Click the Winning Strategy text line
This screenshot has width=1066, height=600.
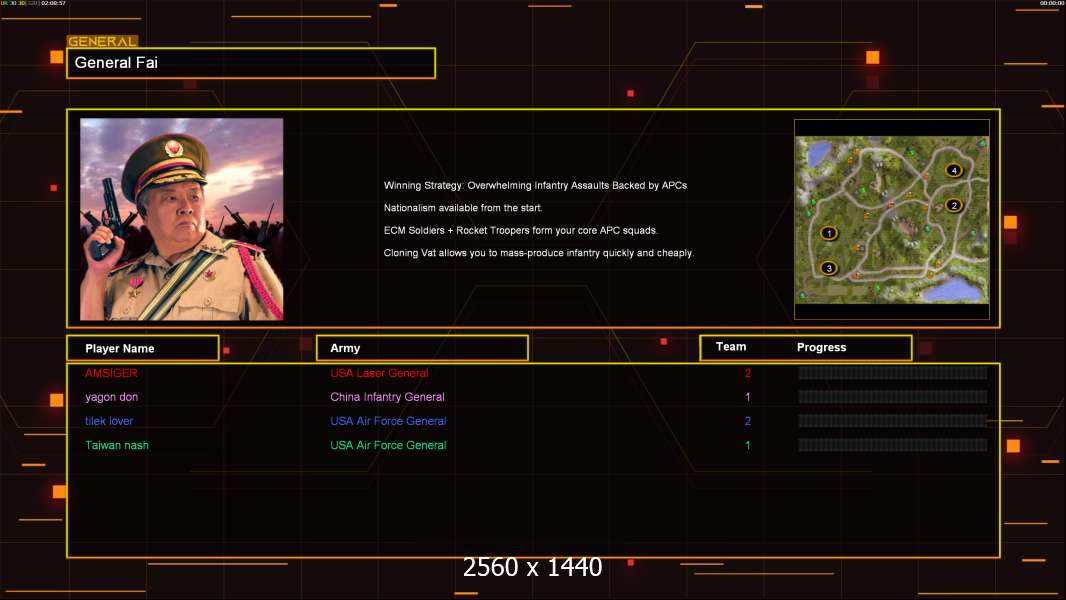[535, 186]
